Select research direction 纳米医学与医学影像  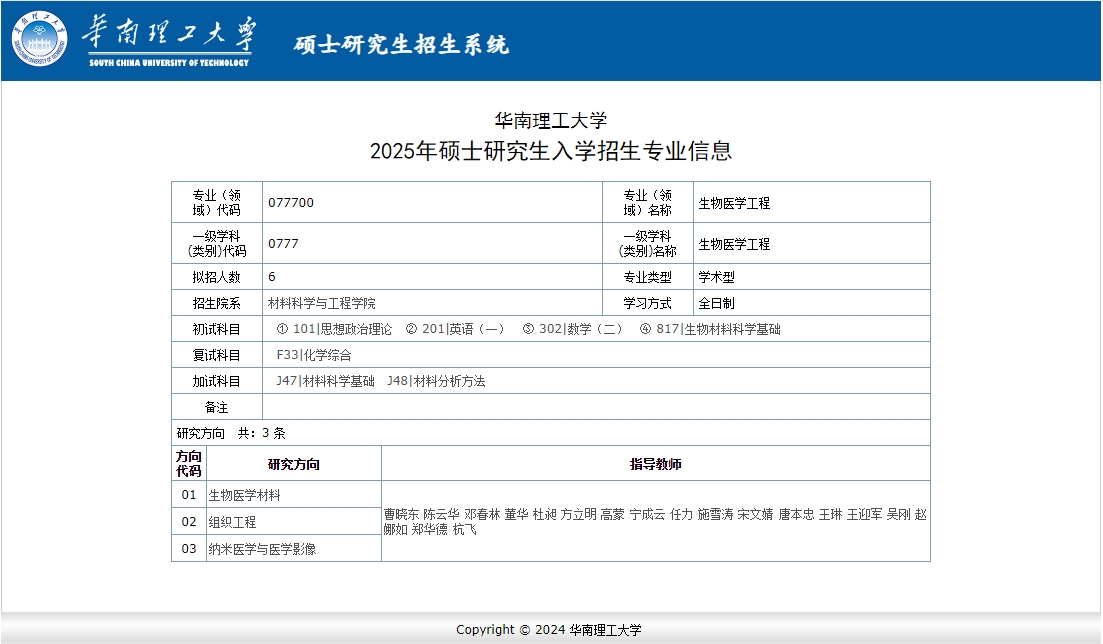pos(262,549)
